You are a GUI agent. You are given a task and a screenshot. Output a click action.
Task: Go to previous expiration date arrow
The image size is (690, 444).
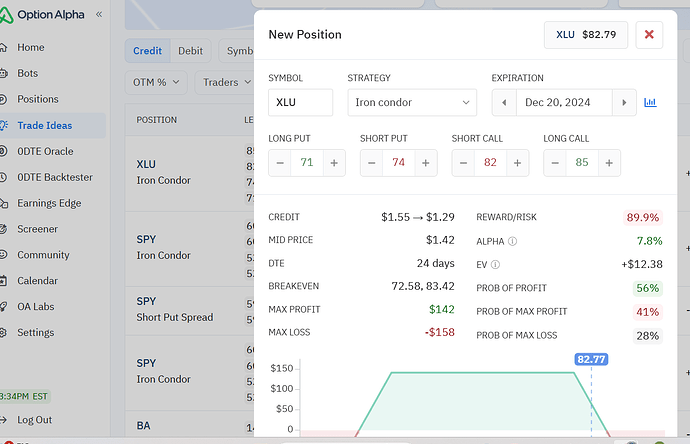point(504,102)
